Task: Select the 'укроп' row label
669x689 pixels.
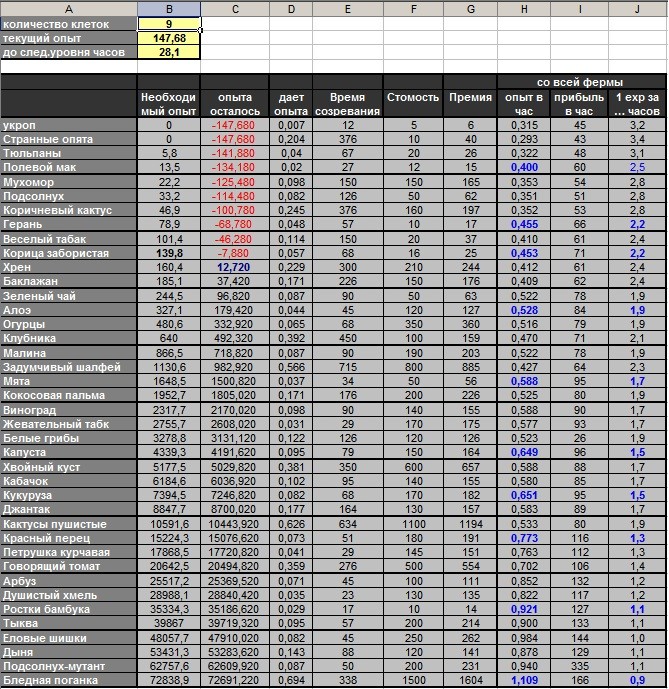Action: coord(69,125)
